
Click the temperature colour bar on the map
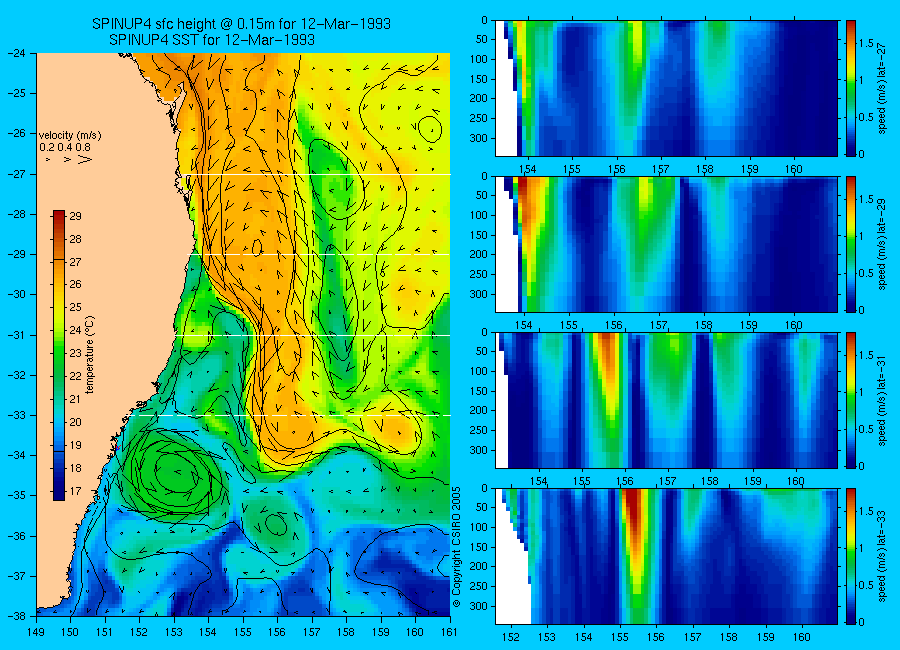(59, 355)
